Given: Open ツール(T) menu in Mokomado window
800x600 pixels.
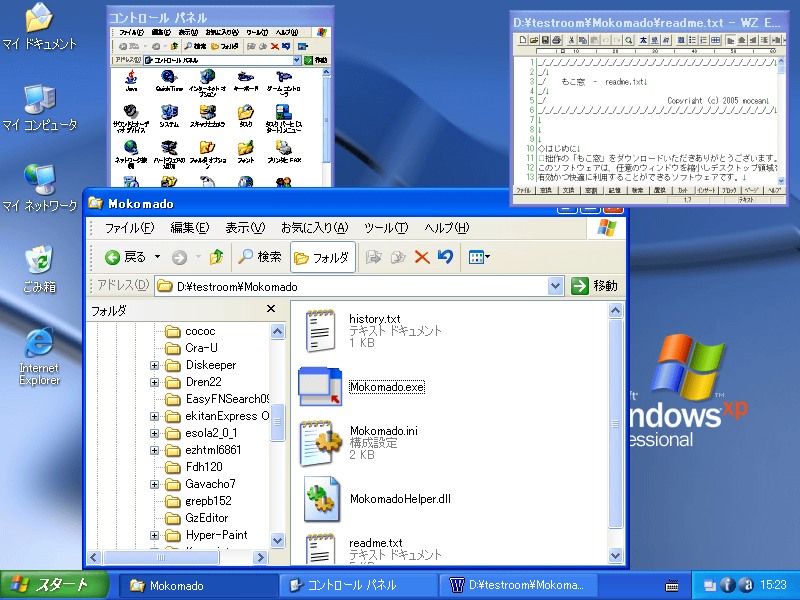Looking at the screenshot, I should click(386, 228).
